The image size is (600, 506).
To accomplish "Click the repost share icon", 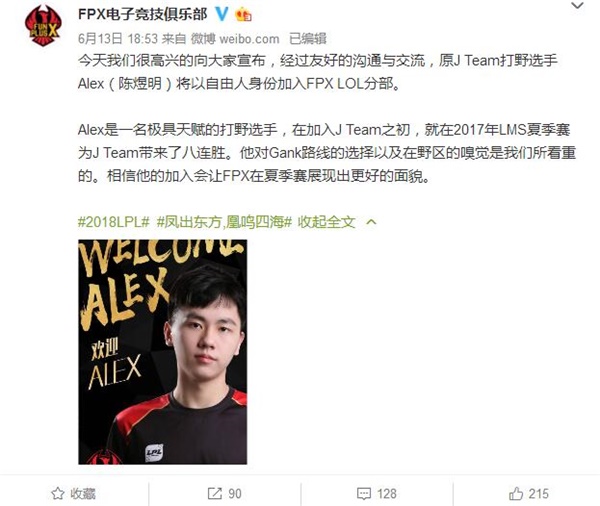I will [214, 493].
